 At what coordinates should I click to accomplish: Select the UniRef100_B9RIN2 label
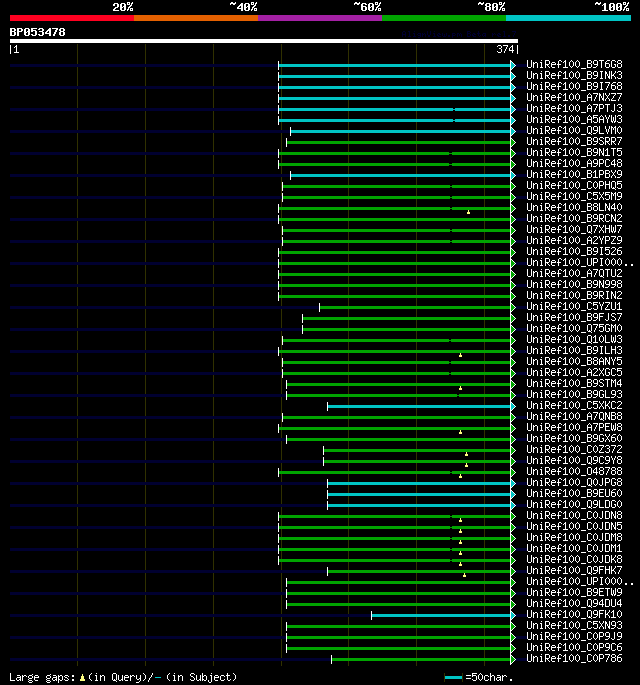pos(574,295)
